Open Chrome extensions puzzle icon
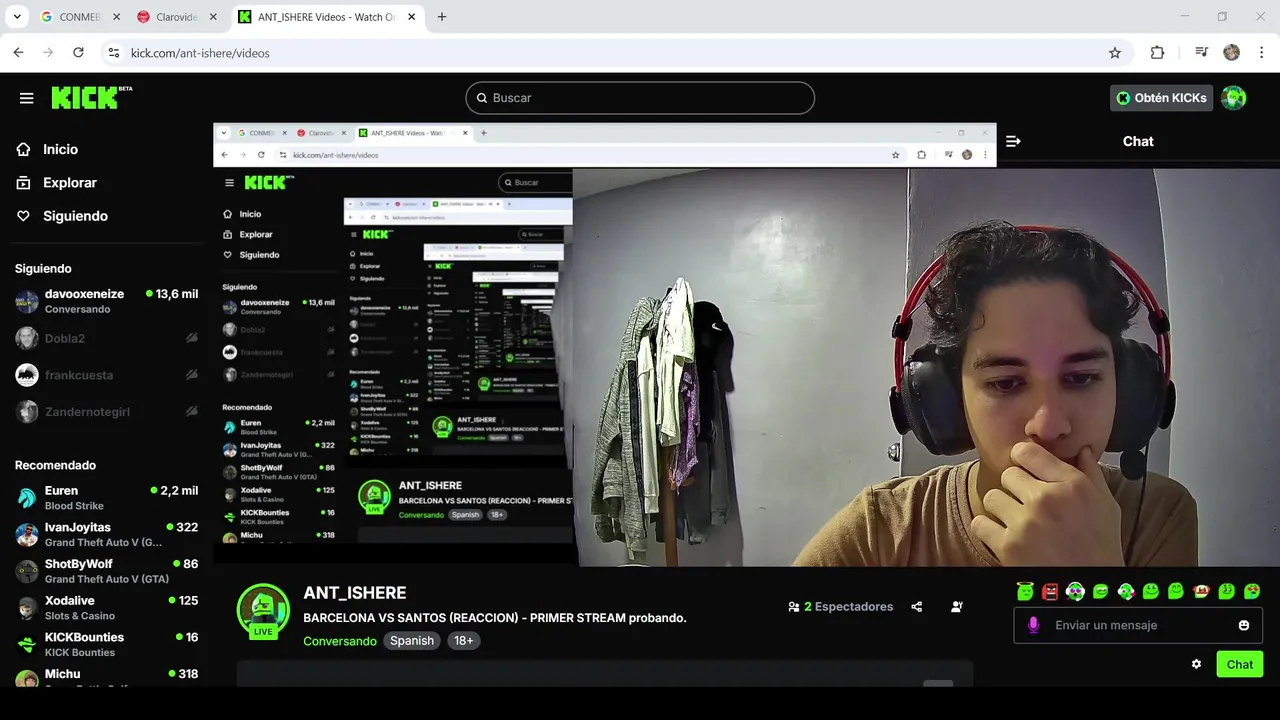Image resolution: width=1280 pixels, height=720 pixels. pos(1157,53)
